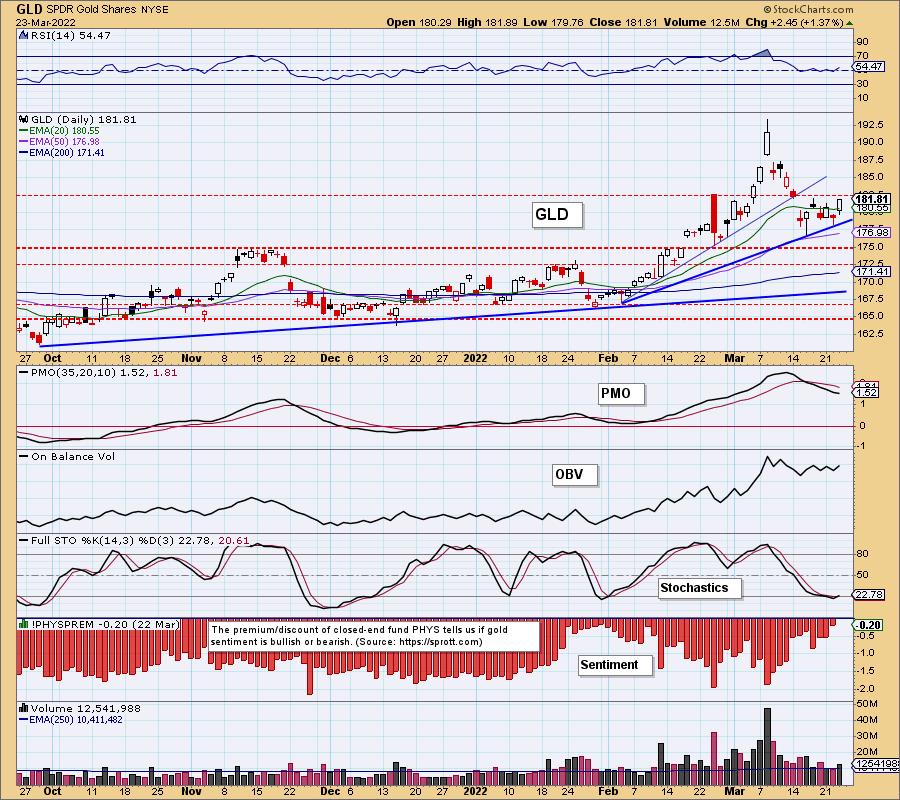Viewport: 900px width, 800px height.
Task: Click the stochastics 80 axis level label
Action: coord(862,554)
